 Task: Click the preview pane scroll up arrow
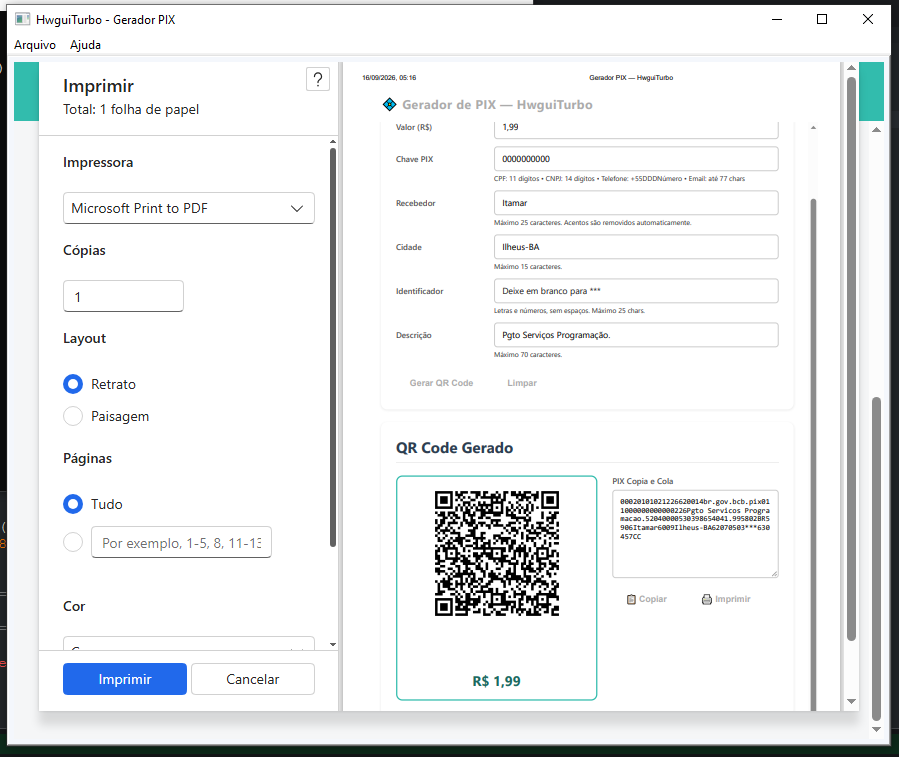point(851,68)
